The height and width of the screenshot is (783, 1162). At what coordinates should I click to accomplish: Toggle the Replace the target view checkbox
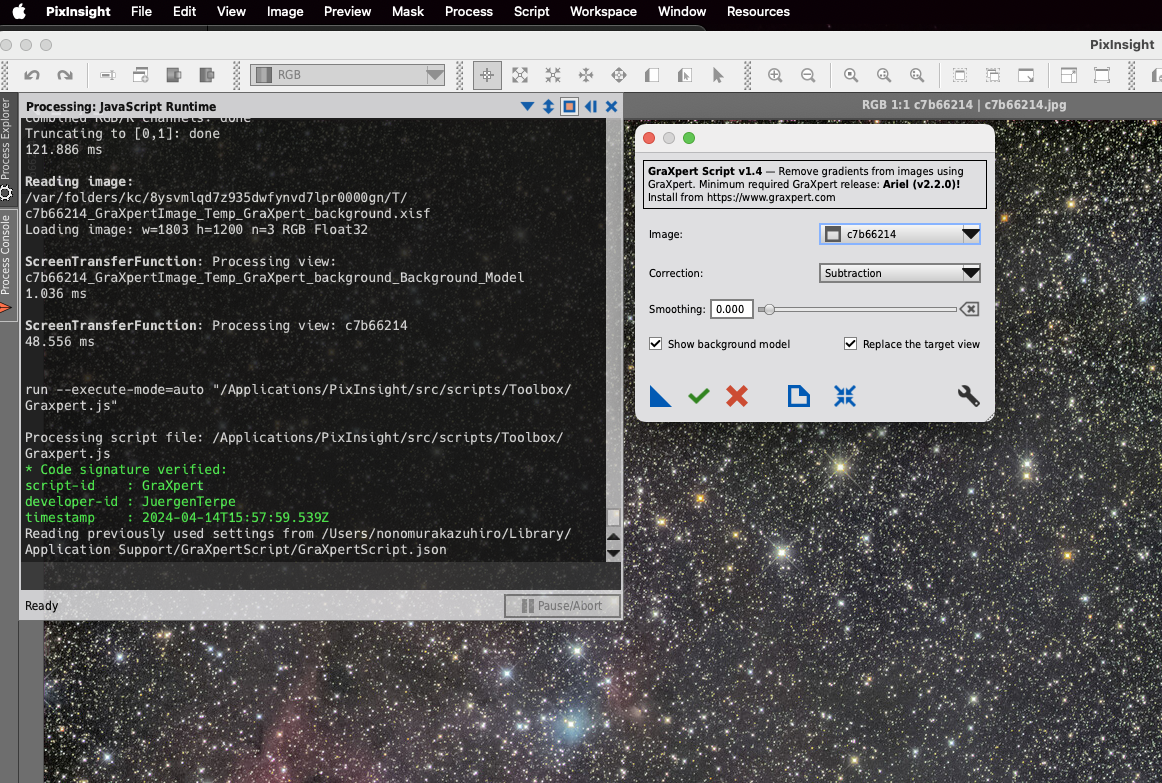851,344
